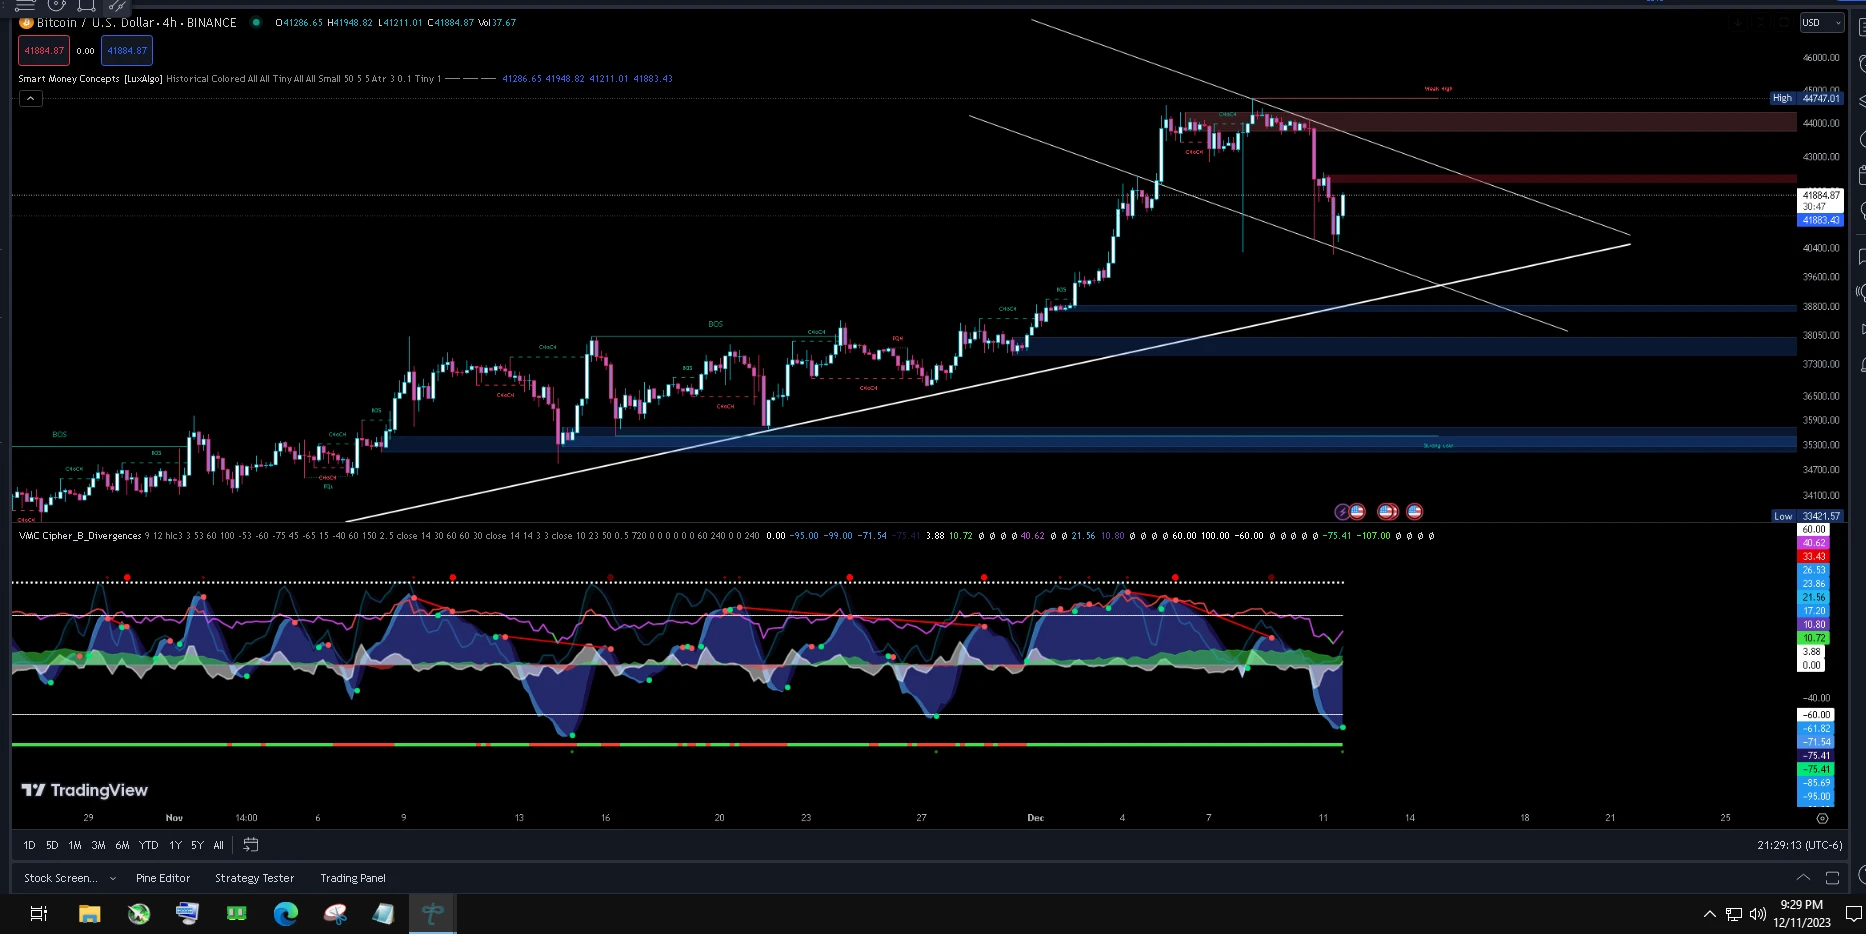1866x934 pixels.
Task: Switch to the Trading Panel tab
Action: pos(353,878)
